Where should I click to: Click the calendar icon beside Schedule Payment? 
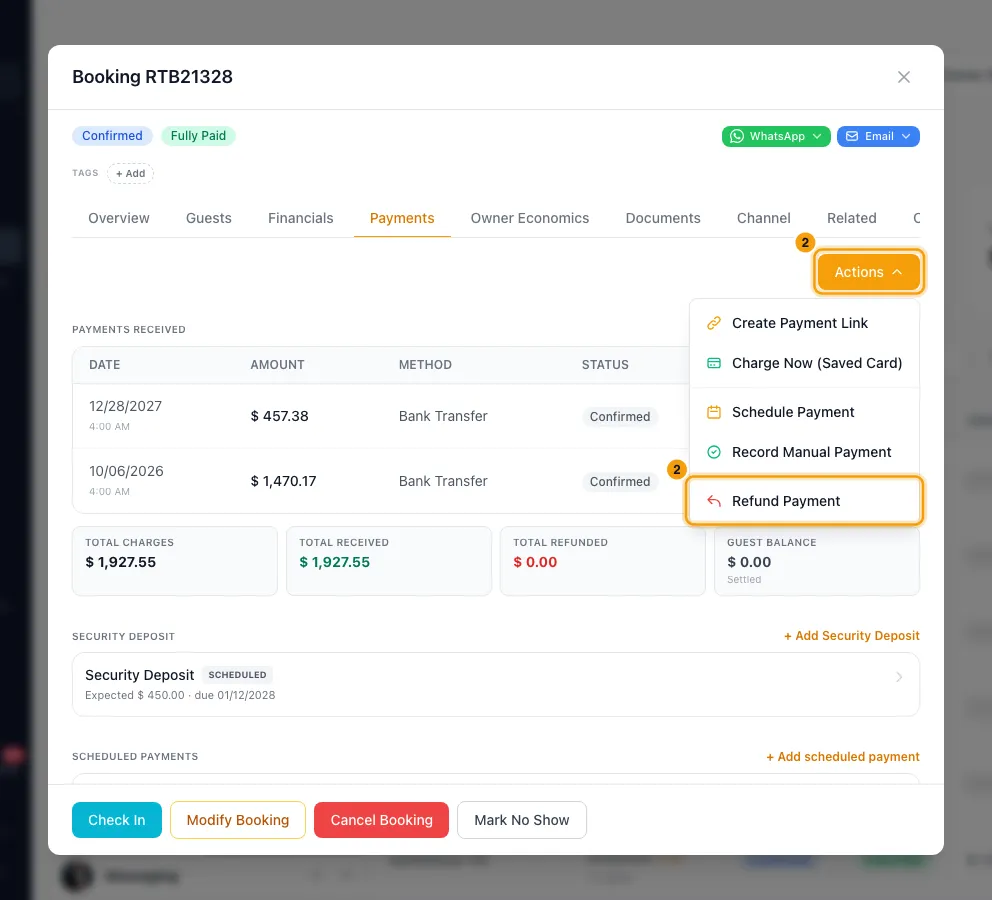714,412
